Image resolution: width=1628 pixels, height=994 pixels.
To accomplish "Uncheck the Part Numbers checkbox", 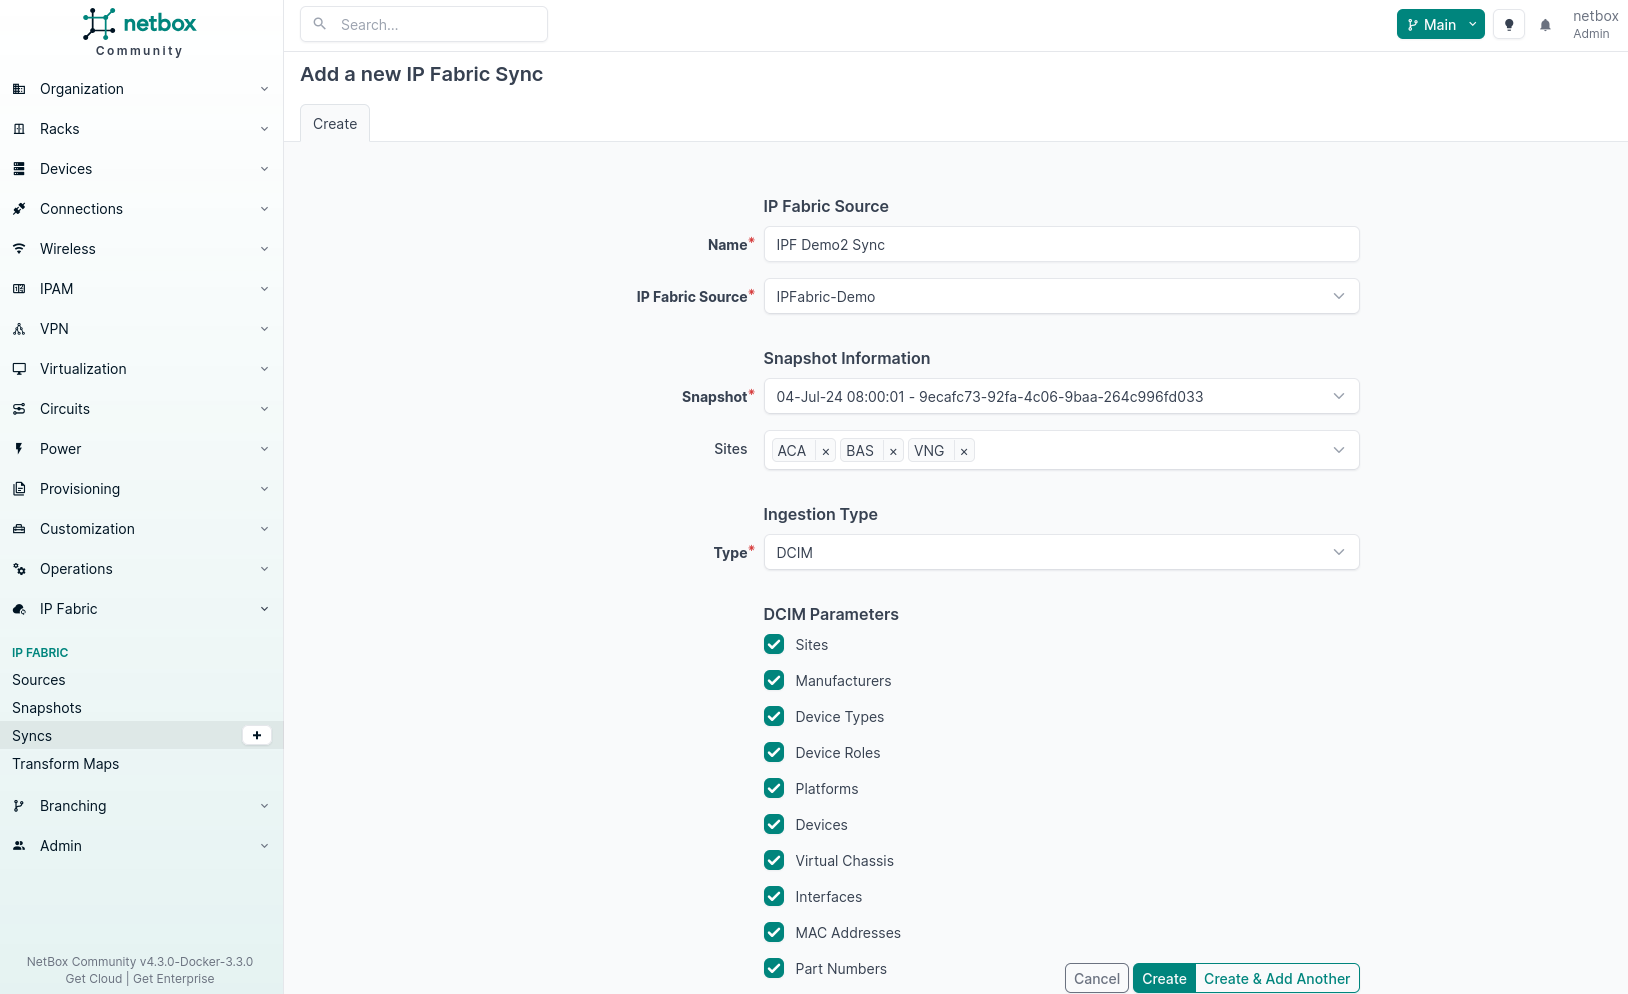I will 774,968.
